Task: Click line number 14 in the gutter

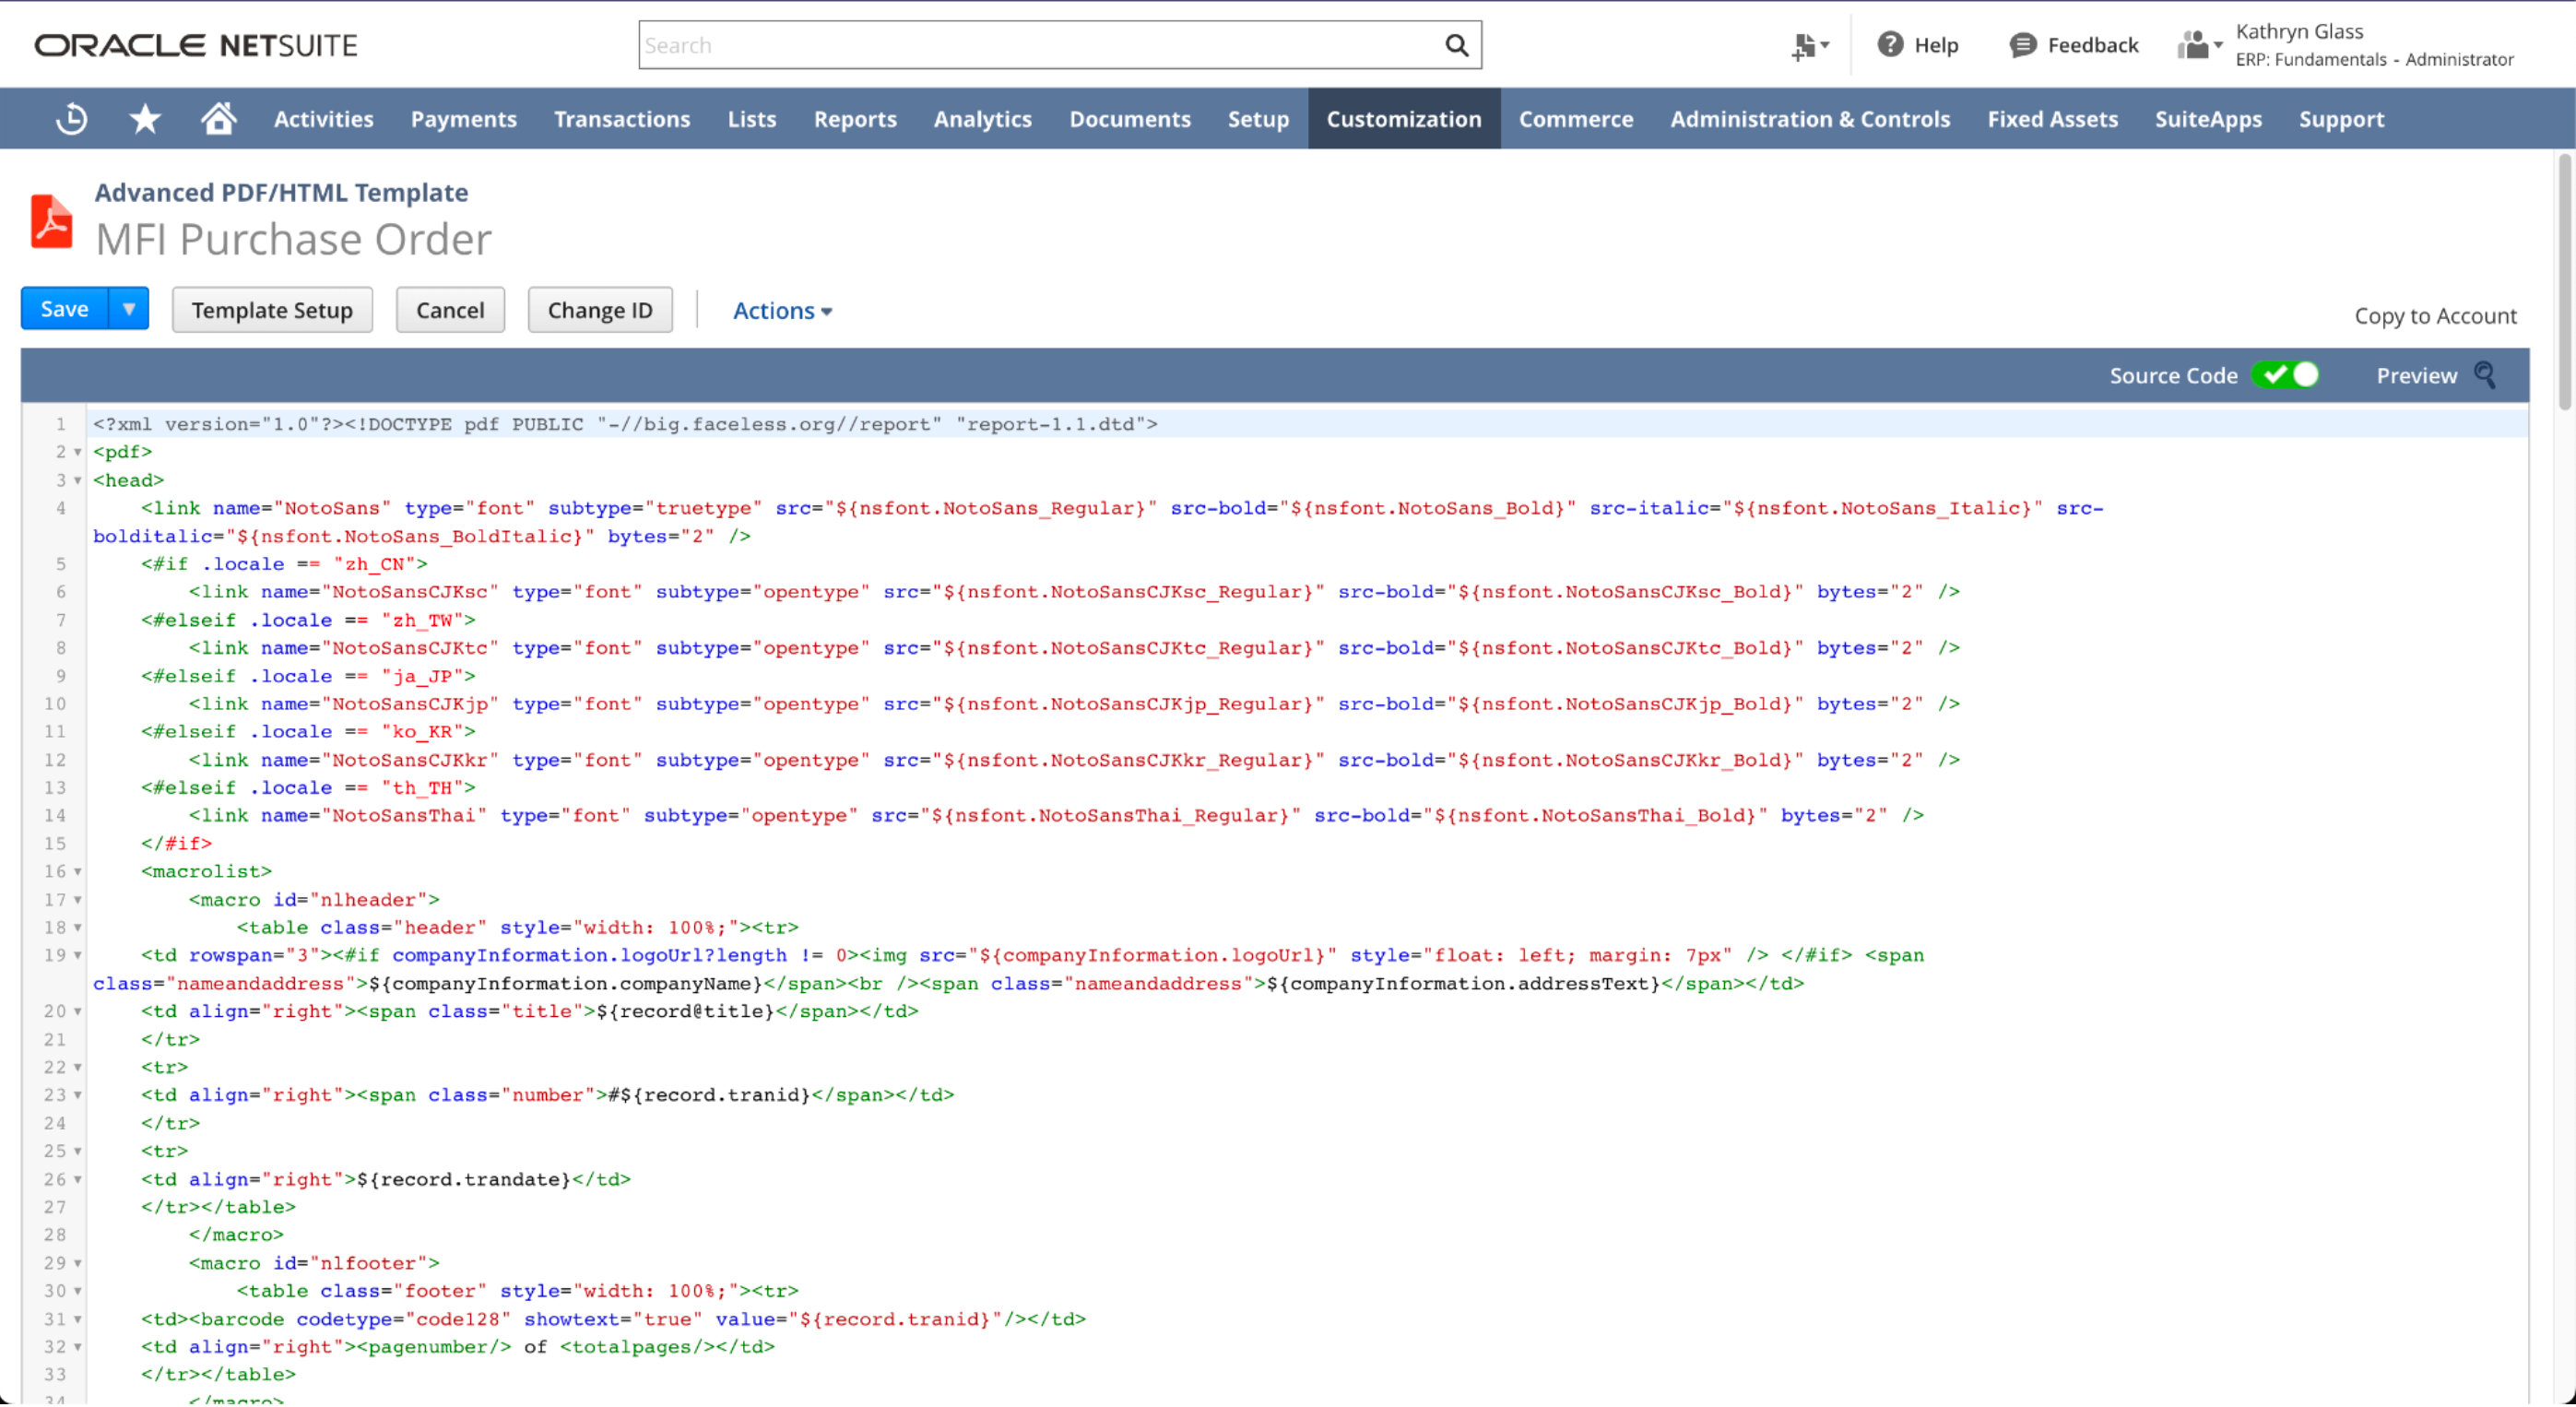Action: coord(55,816)
